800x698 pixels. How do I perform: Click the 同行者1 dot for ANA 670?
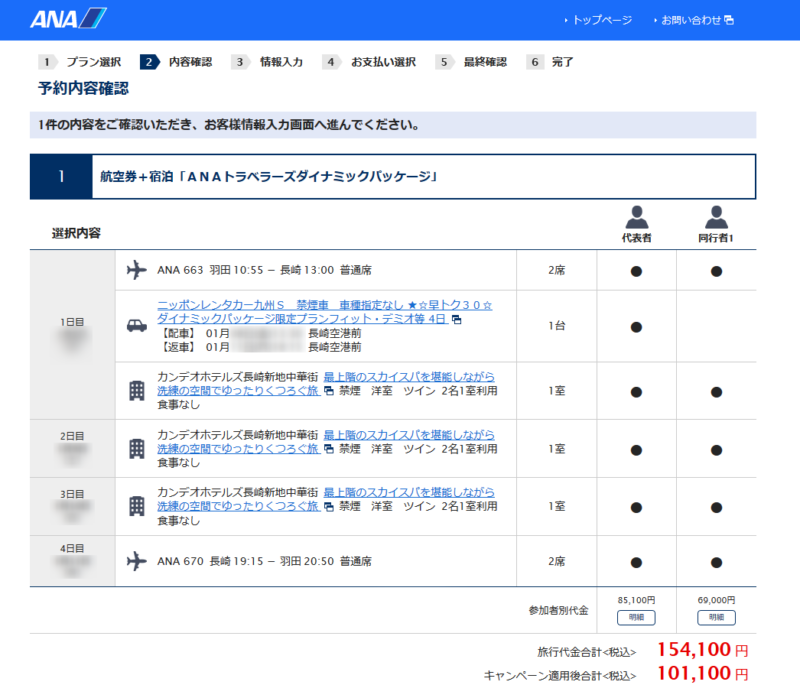pos(716,563)
